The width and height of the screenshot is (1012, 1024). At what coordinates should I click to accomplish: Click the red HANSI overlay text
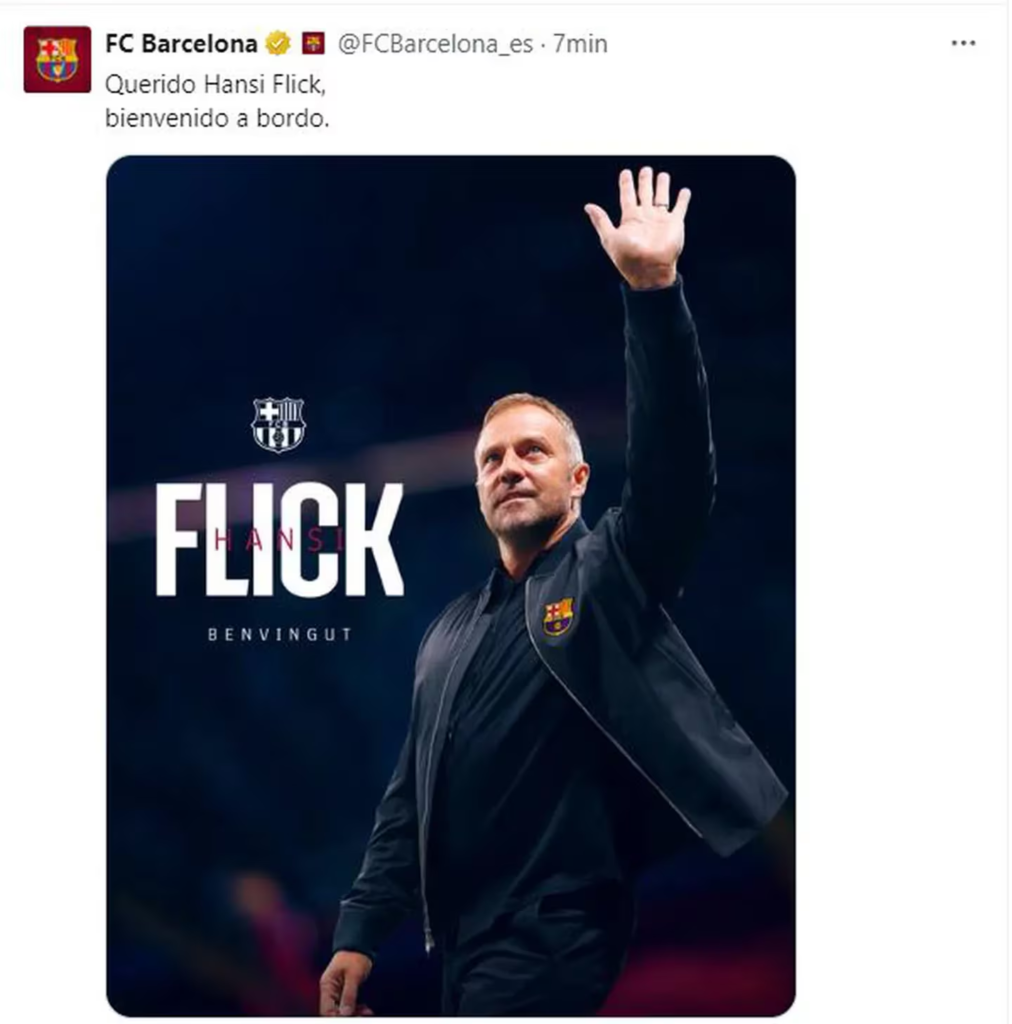click(x=280, y=540)
